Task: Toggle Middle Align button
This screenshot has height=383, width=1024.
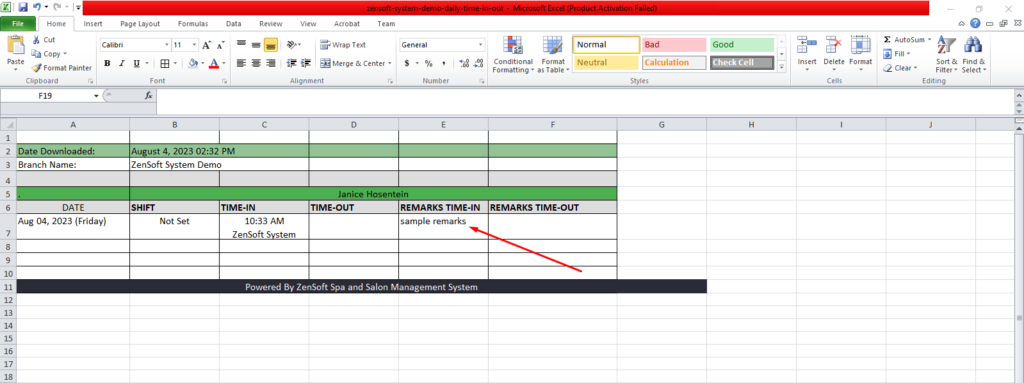Action: [256, 45]
